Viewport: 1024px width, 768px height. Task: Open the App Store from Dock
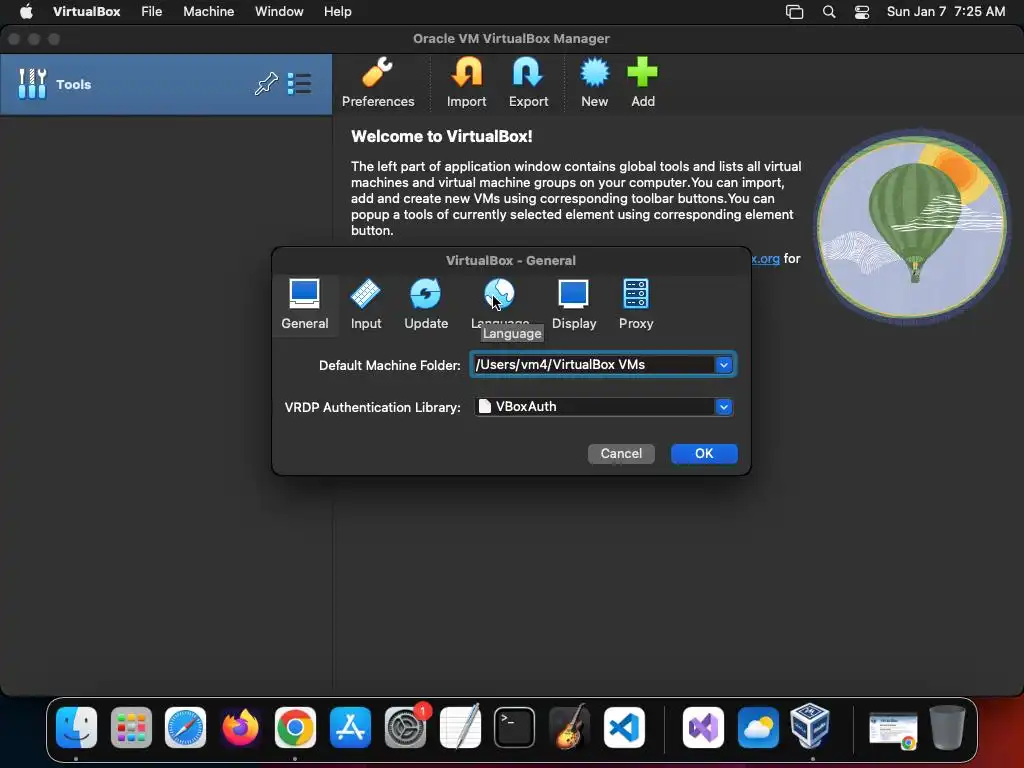point(350,727)
